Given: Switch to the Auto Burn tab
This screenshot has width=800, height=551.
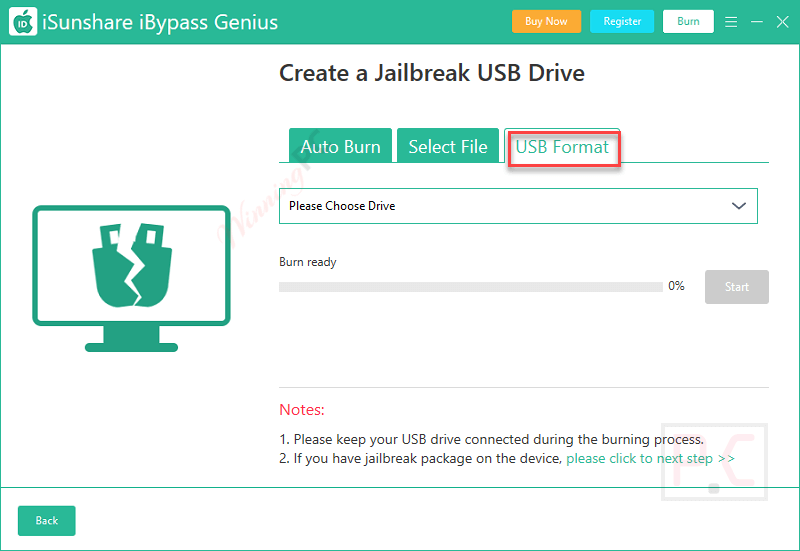Looking at the screenshot, I should (x=340, y=146).
